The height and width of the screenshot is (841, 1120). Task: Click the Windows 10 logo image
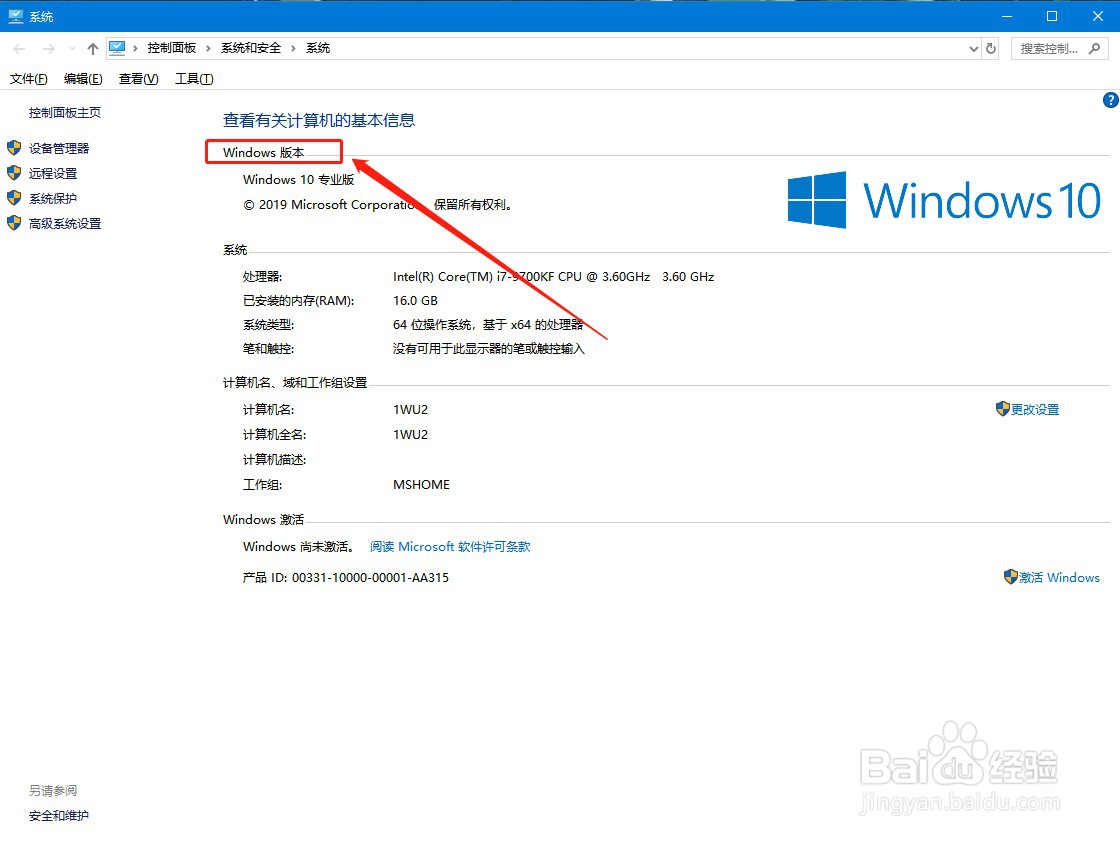click(944, 200)
